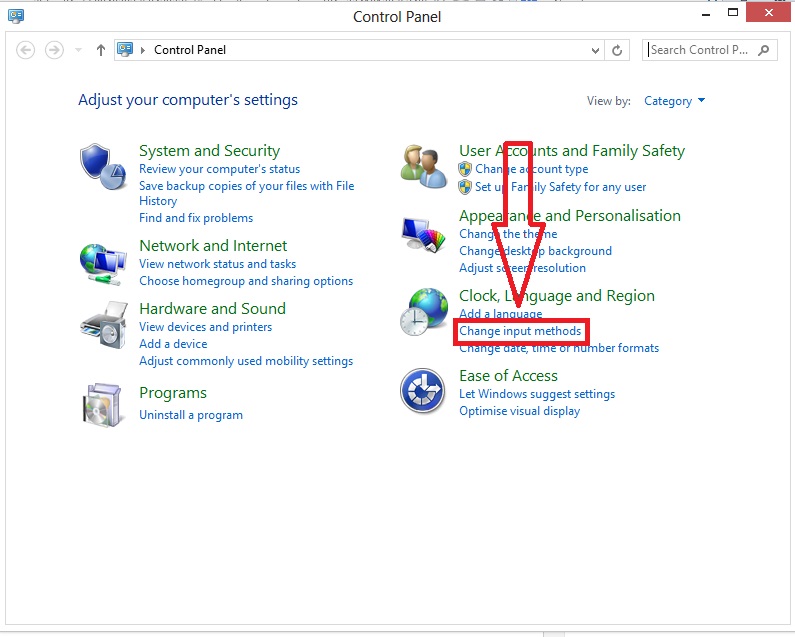
Task: Click the search magnifier icon
Action: [x=763, y=50]
